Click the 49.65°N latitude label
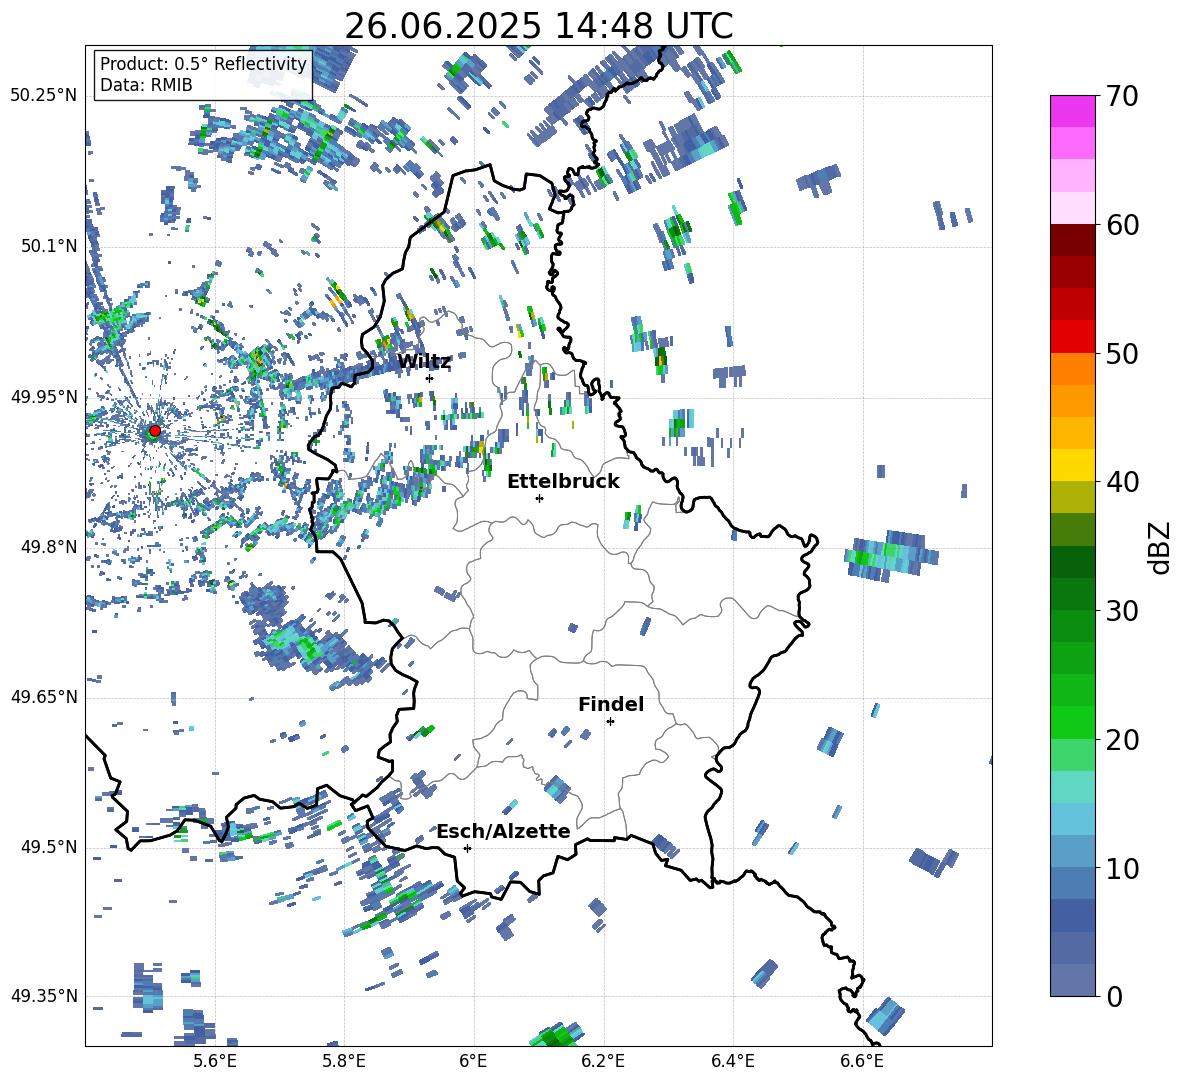The height and width of the screenshot is (1081, 1184). click(x=44, y=696)
